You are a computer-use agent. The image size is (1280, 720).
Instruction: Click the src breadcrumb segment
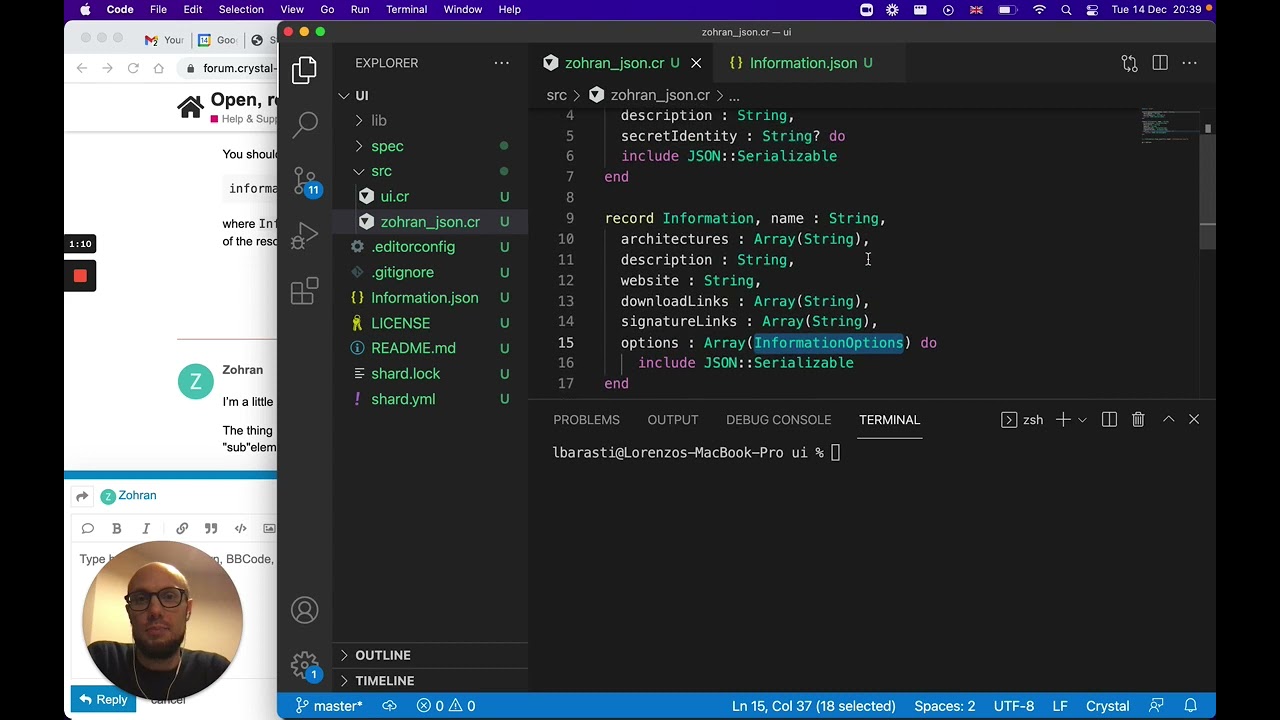(556, 95)
